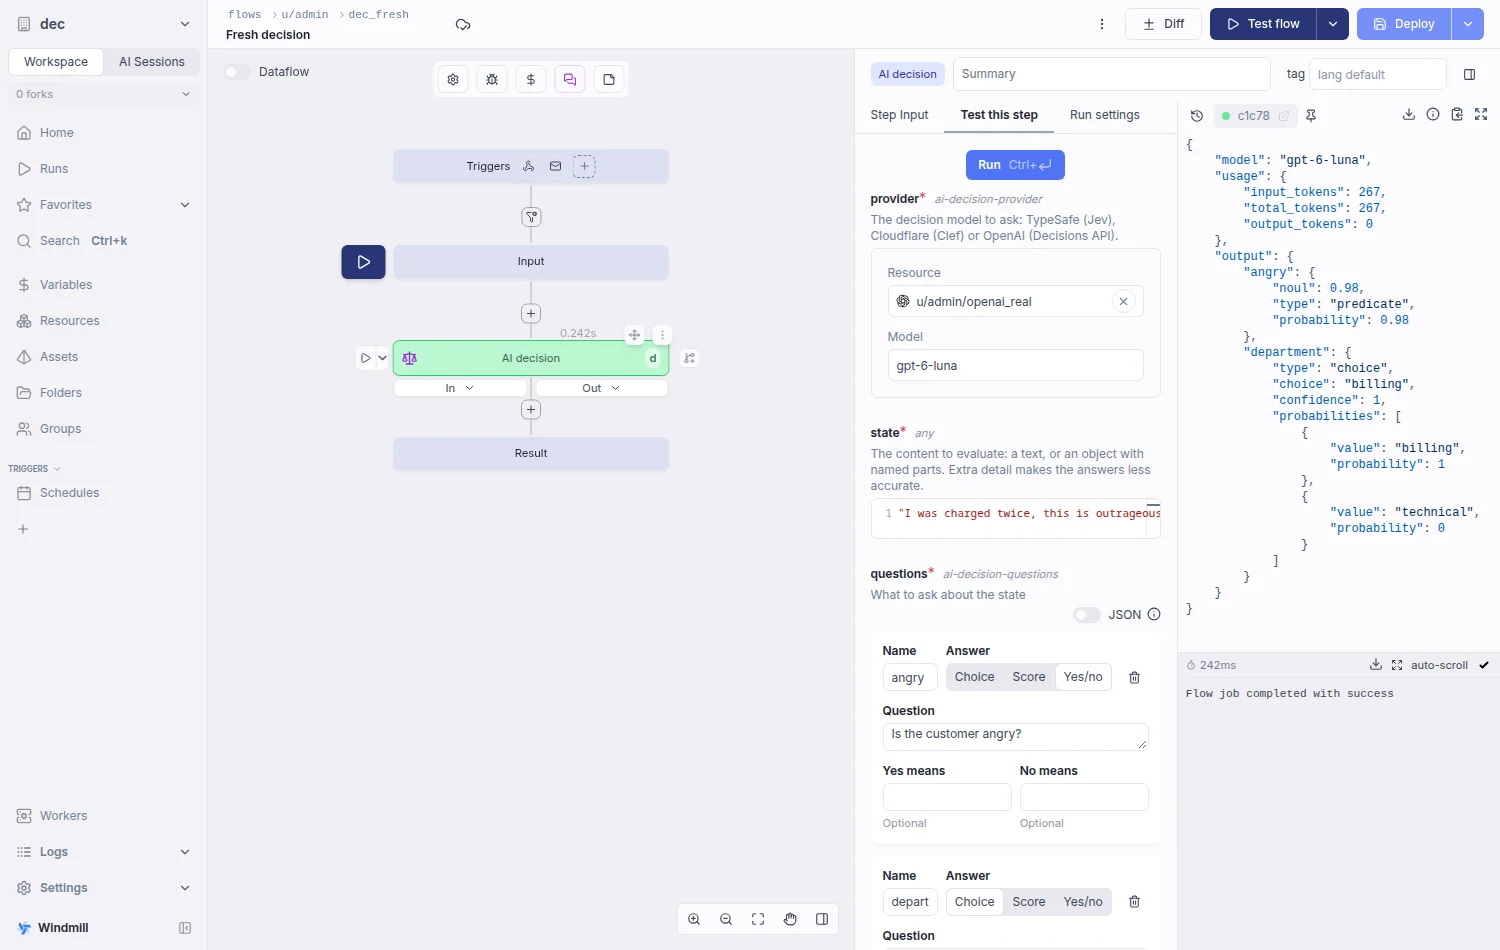Click the cloud sync status icon

tap(463, 25)
